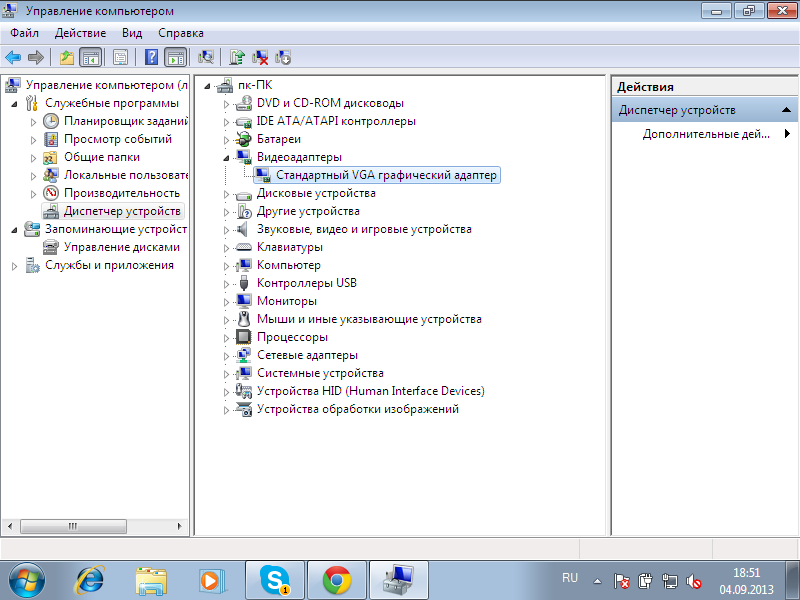Expand Локальные пользователи node arrow
The height and width of the screenshot is (600, 800).
click(x=33, y=177)
